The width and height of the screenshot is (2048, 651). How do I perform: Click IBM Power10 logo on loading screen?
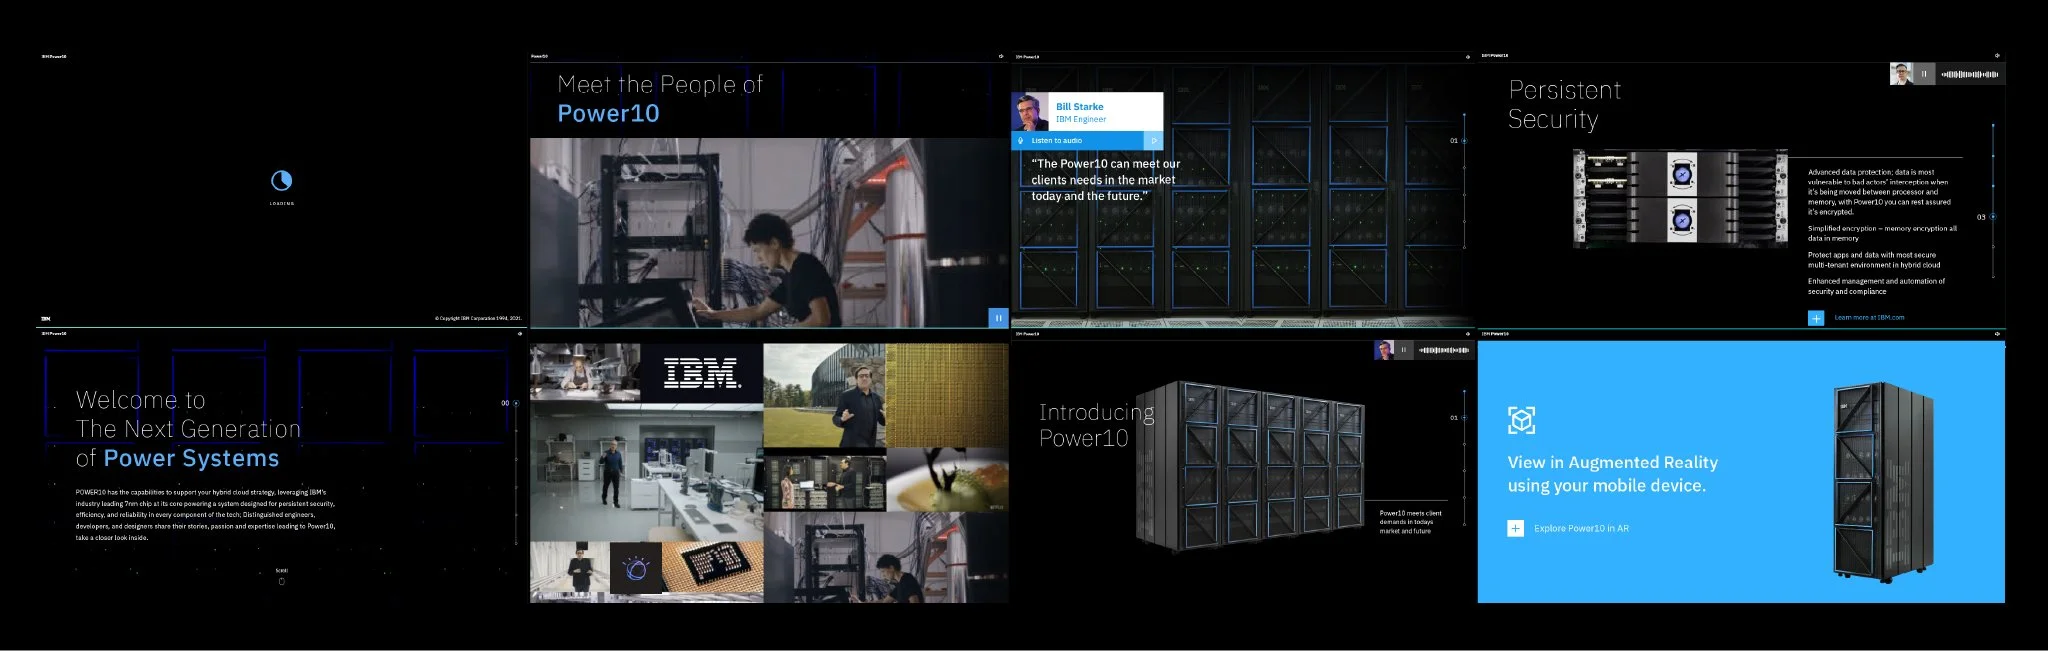(x=54, y=56)
